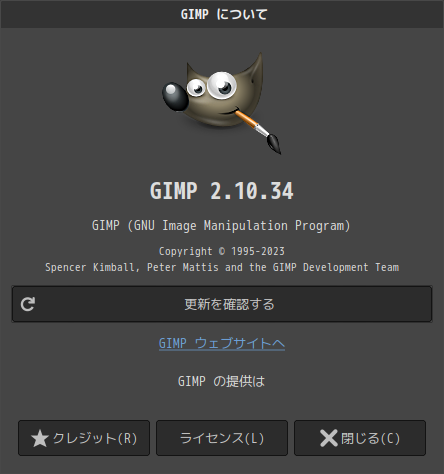Open the クレジット(R) credits button
This screenshot has height=474, width=444.
tap(84, 438)
